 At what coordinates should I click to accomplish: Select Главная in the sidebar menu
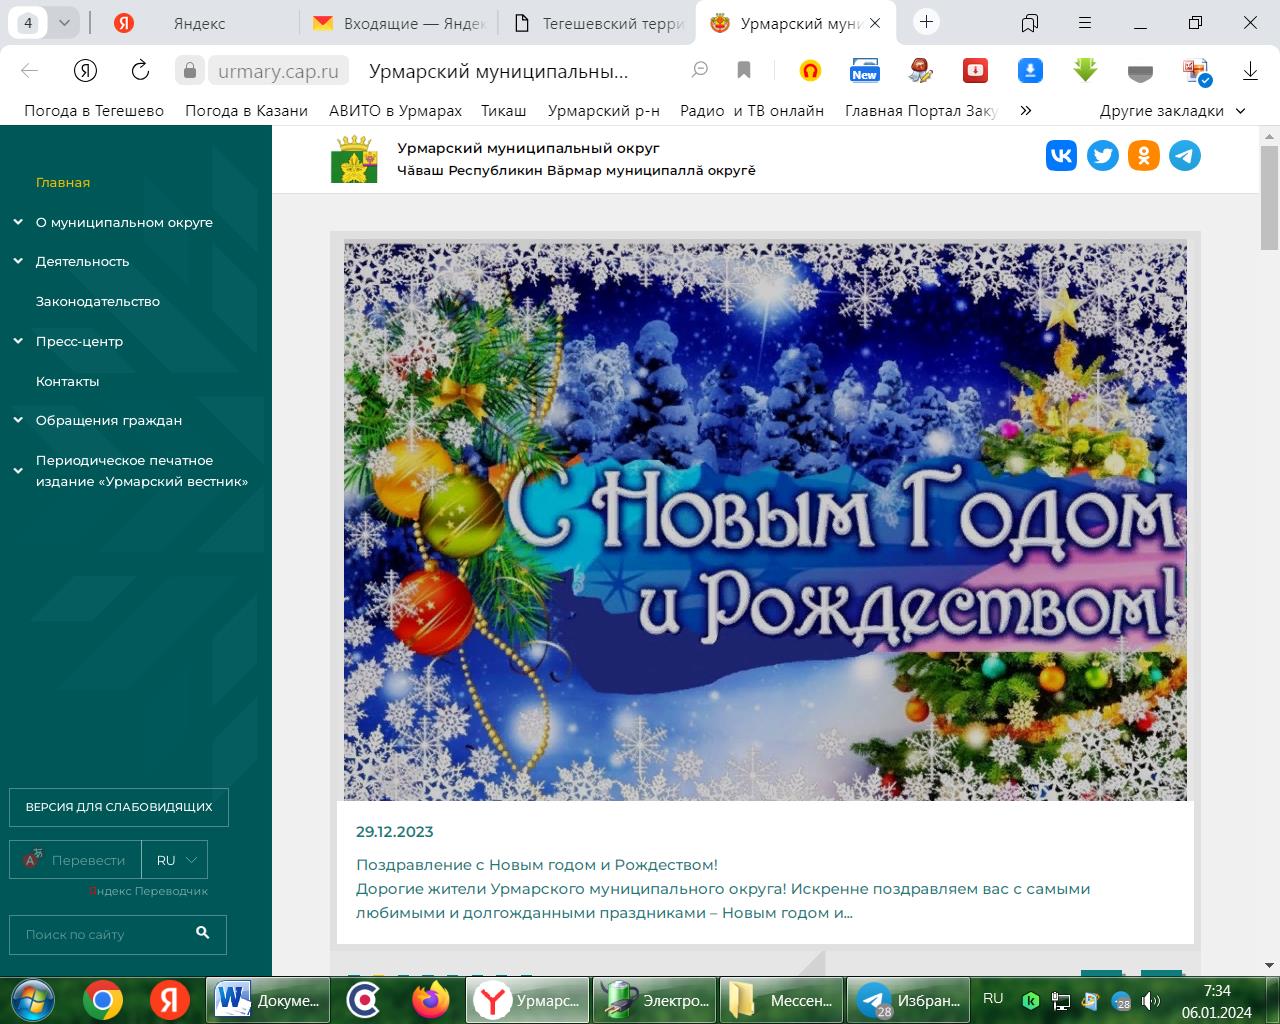[x=63, y=182]
